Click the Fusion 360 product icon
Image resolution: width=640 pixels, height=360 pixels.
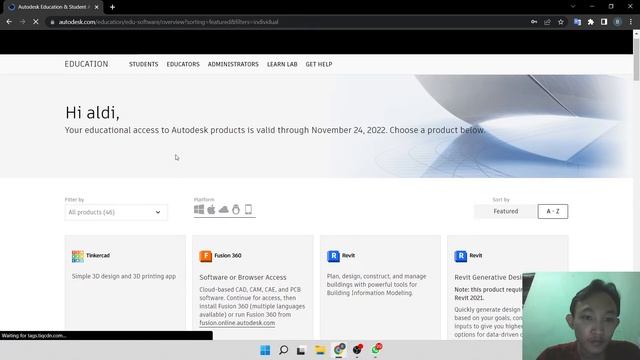point(205,256)
